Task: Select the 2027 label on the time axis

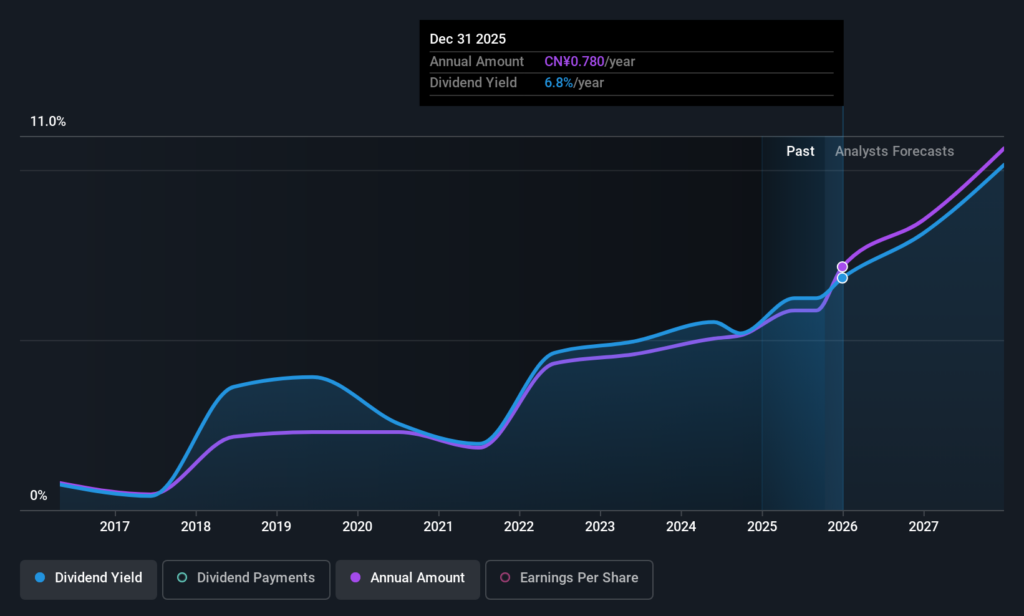Action: pyautogui.click(x=923, y=526)
